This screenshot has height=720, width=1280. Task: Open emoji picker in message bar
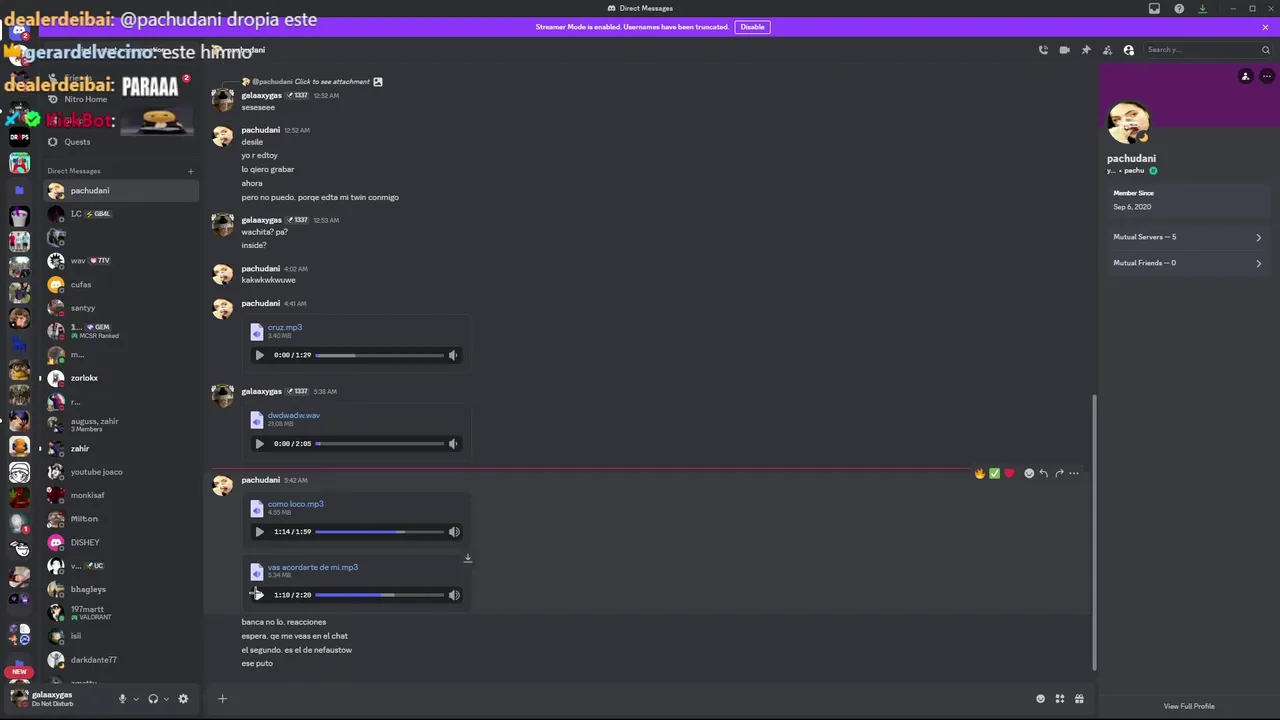pos(1041,699)
